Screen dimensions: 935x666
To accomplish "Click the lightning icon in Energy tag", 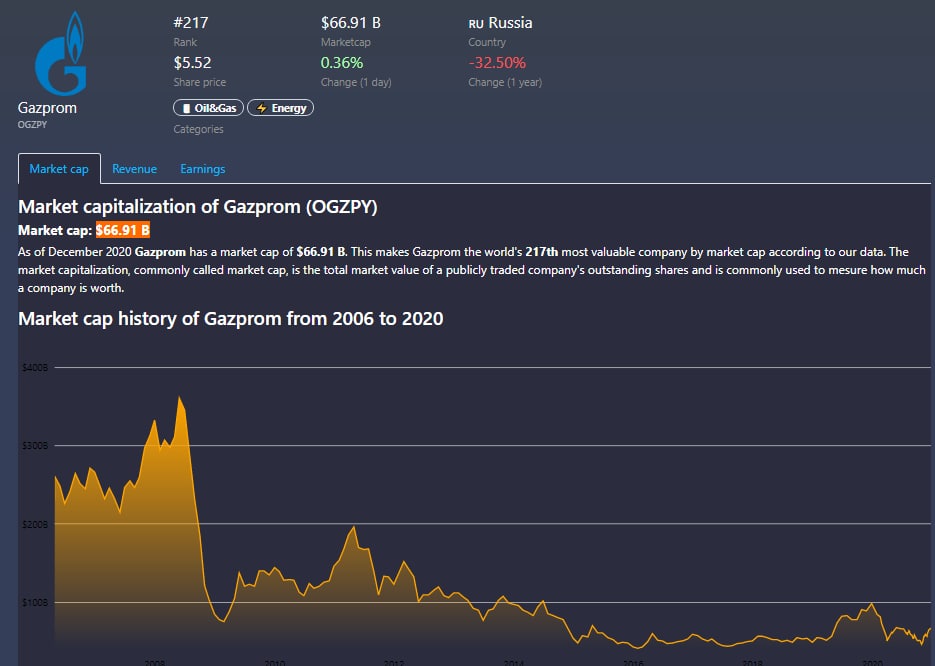I will tap(261, 108).
